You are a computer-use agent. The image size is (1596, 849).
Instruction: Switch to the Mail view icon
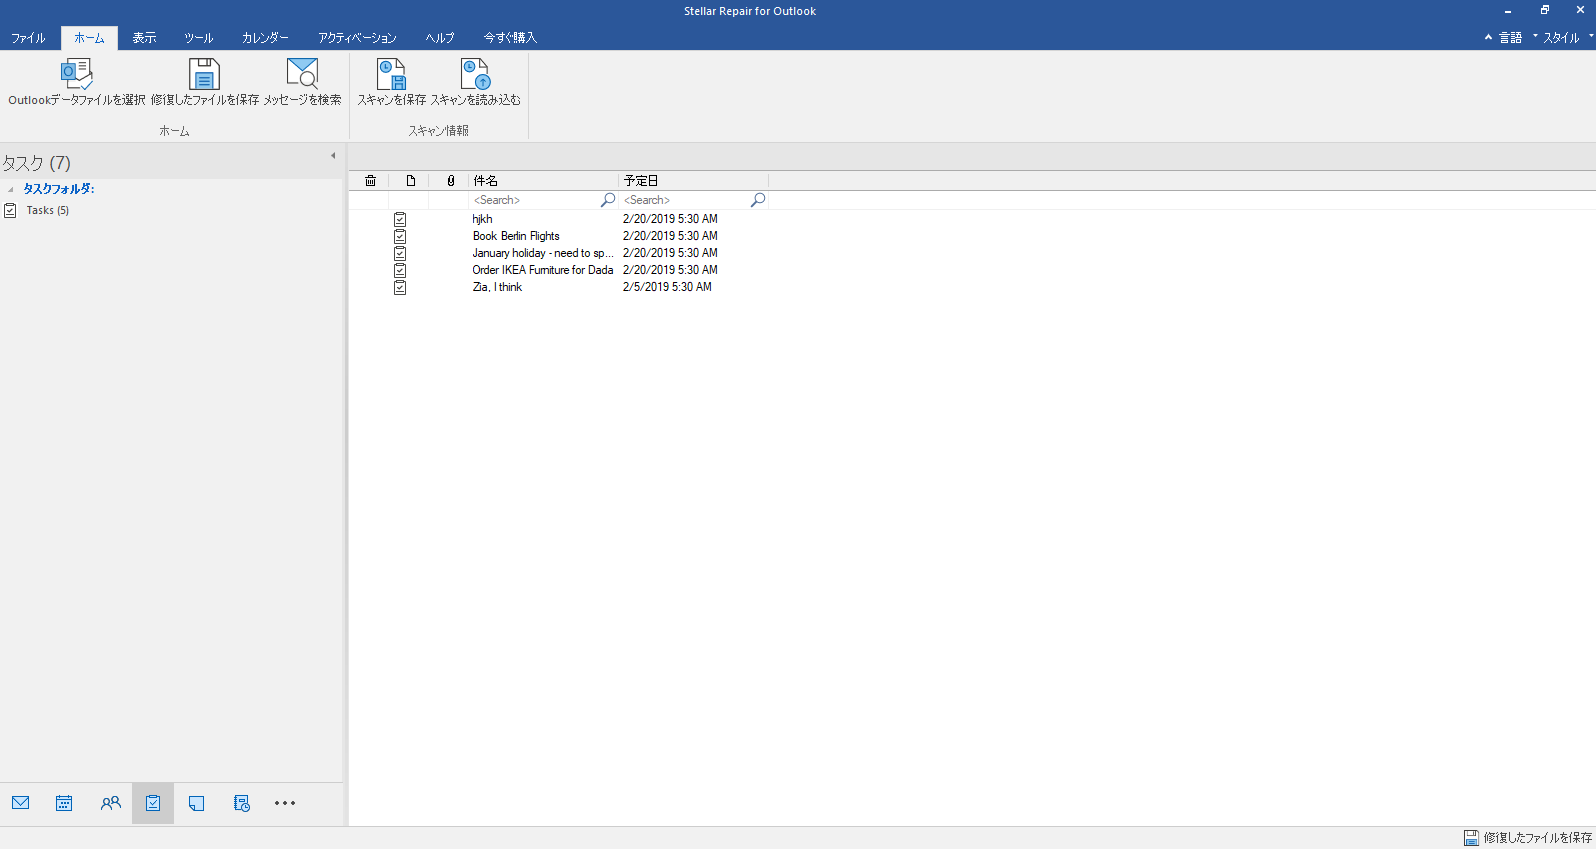click(21, 803)
